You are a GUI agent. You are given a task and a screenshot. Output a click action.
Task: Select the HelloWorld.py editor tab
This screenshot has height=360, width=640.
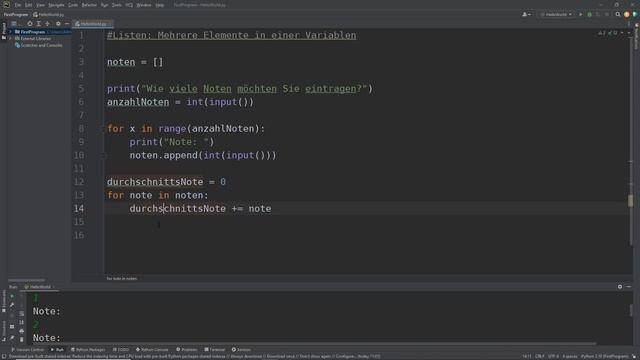[x=93, y=24]
